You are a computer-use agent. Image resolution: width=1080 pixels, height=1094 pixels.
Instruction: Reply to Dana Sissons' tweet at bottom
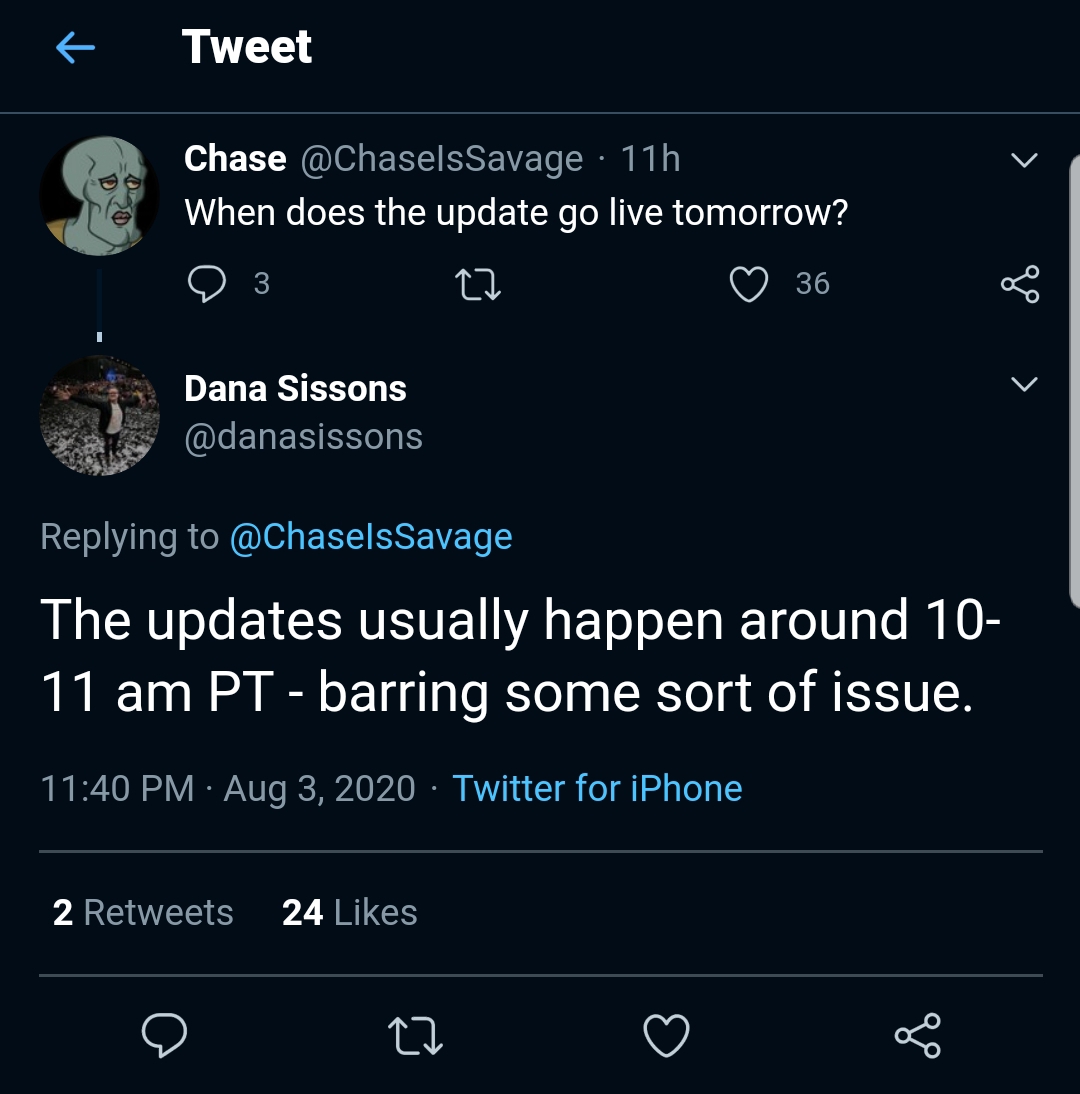[x=164, y=1035]
